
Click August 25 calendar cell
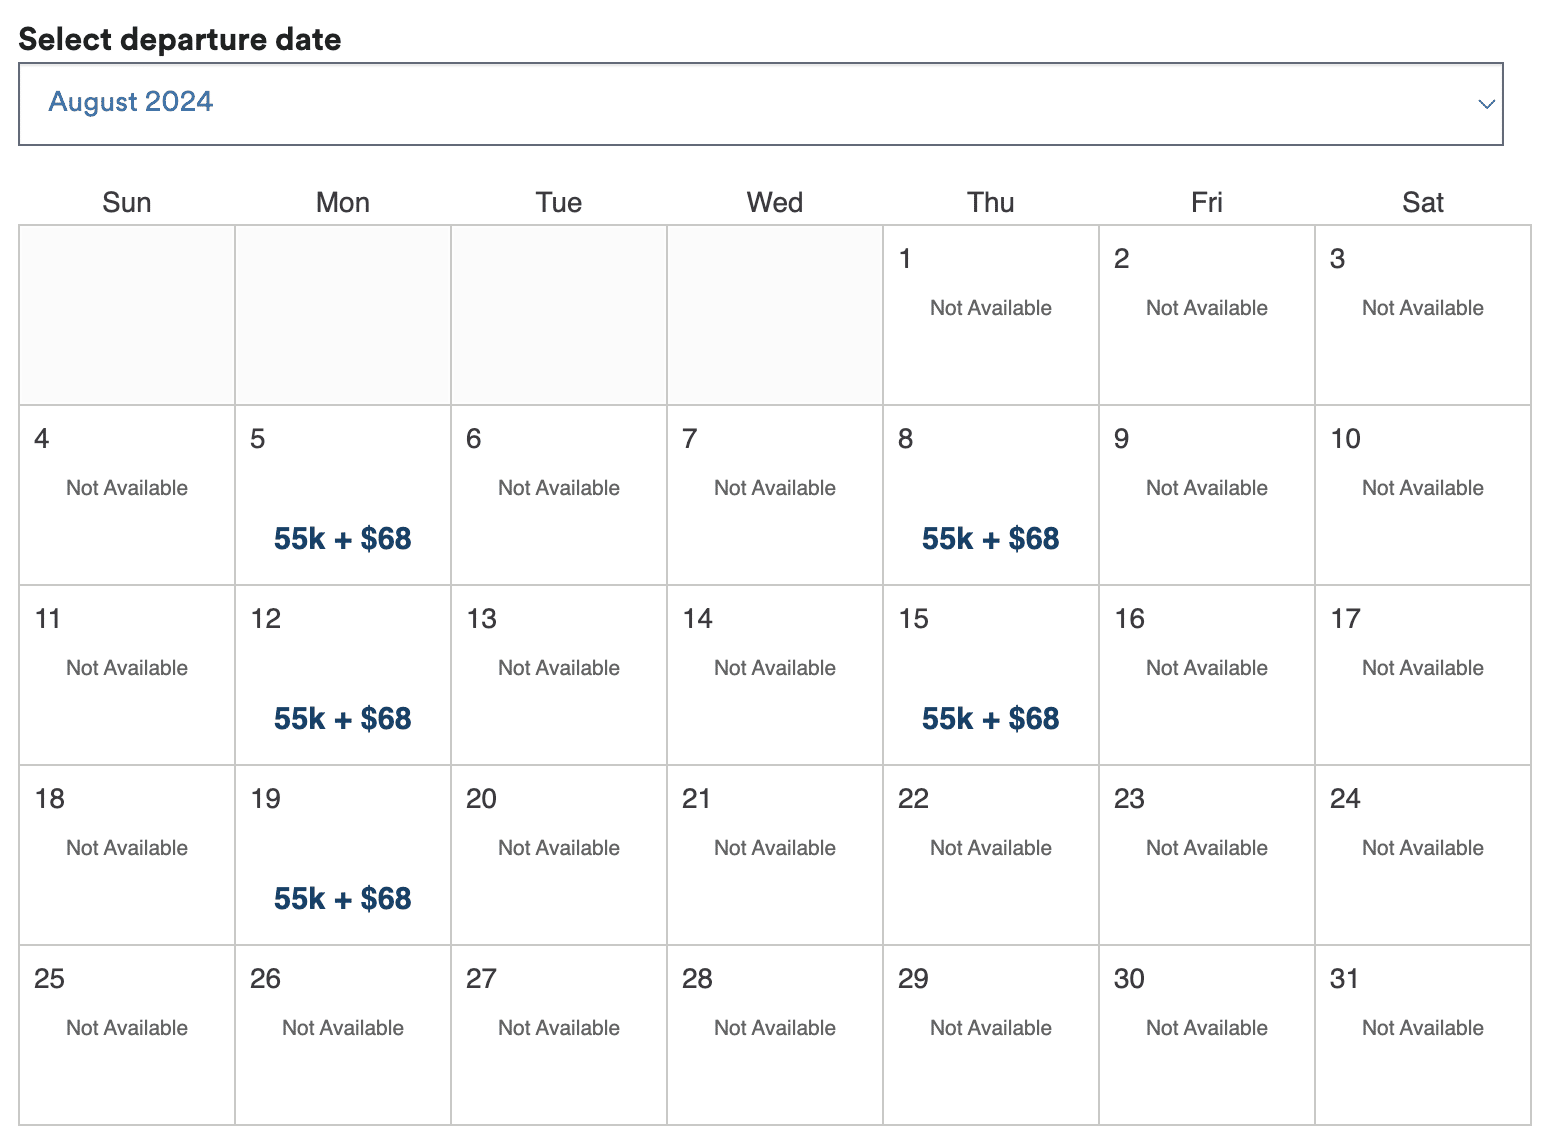126,1035
